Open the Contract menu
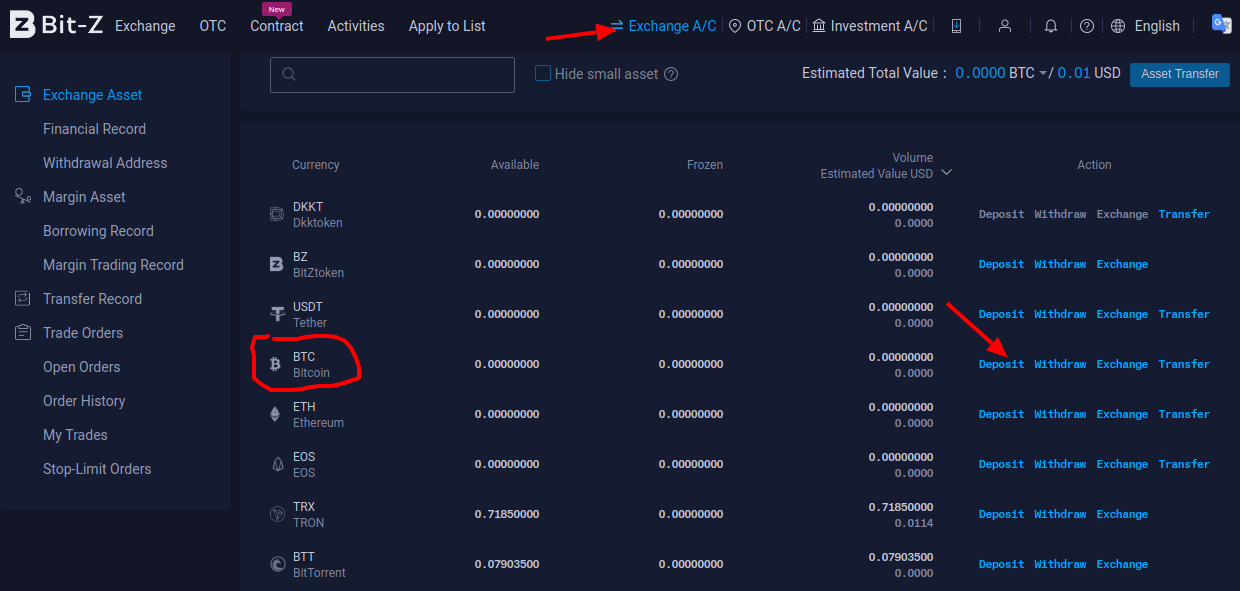The width and height of the screenshot is (1240, 591). click(x=277, y=26)
